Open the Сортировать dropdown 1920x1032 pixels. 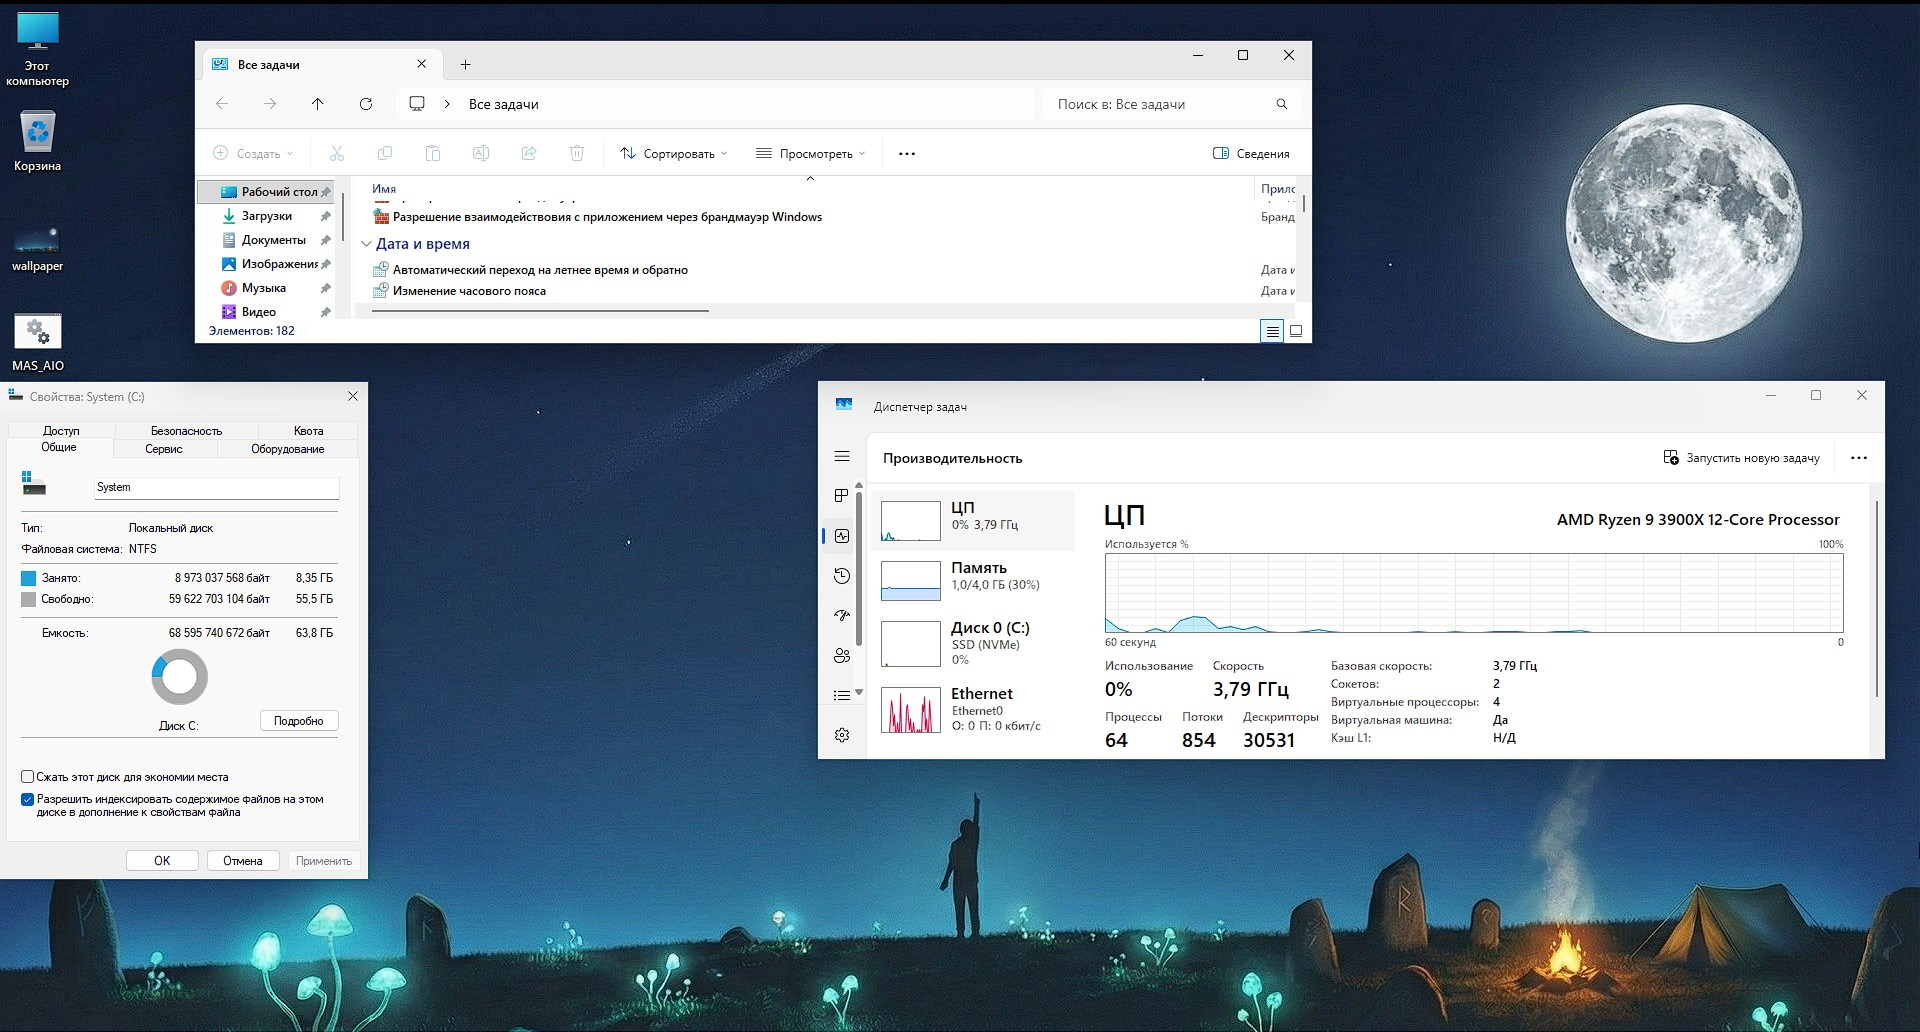coord(674,153)
